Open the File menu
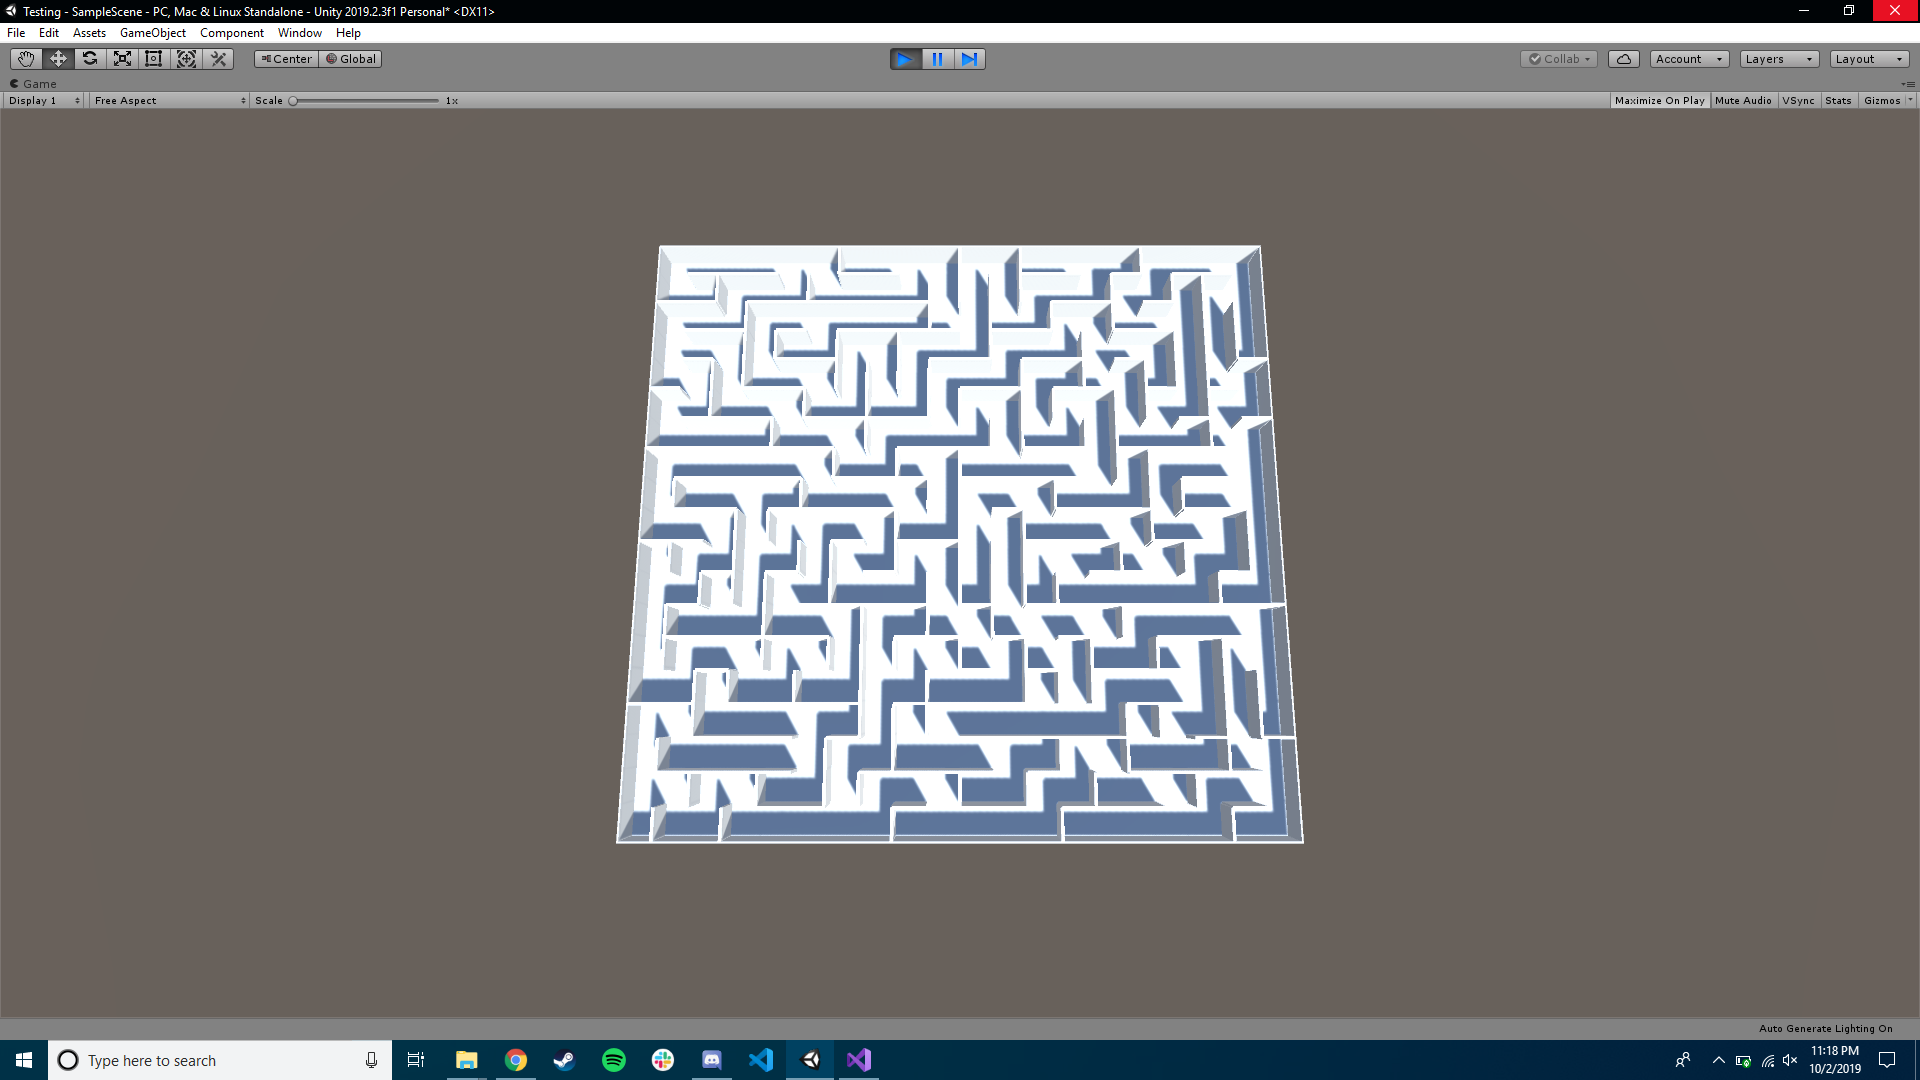1920x1080 pixels. pos(16,33)
